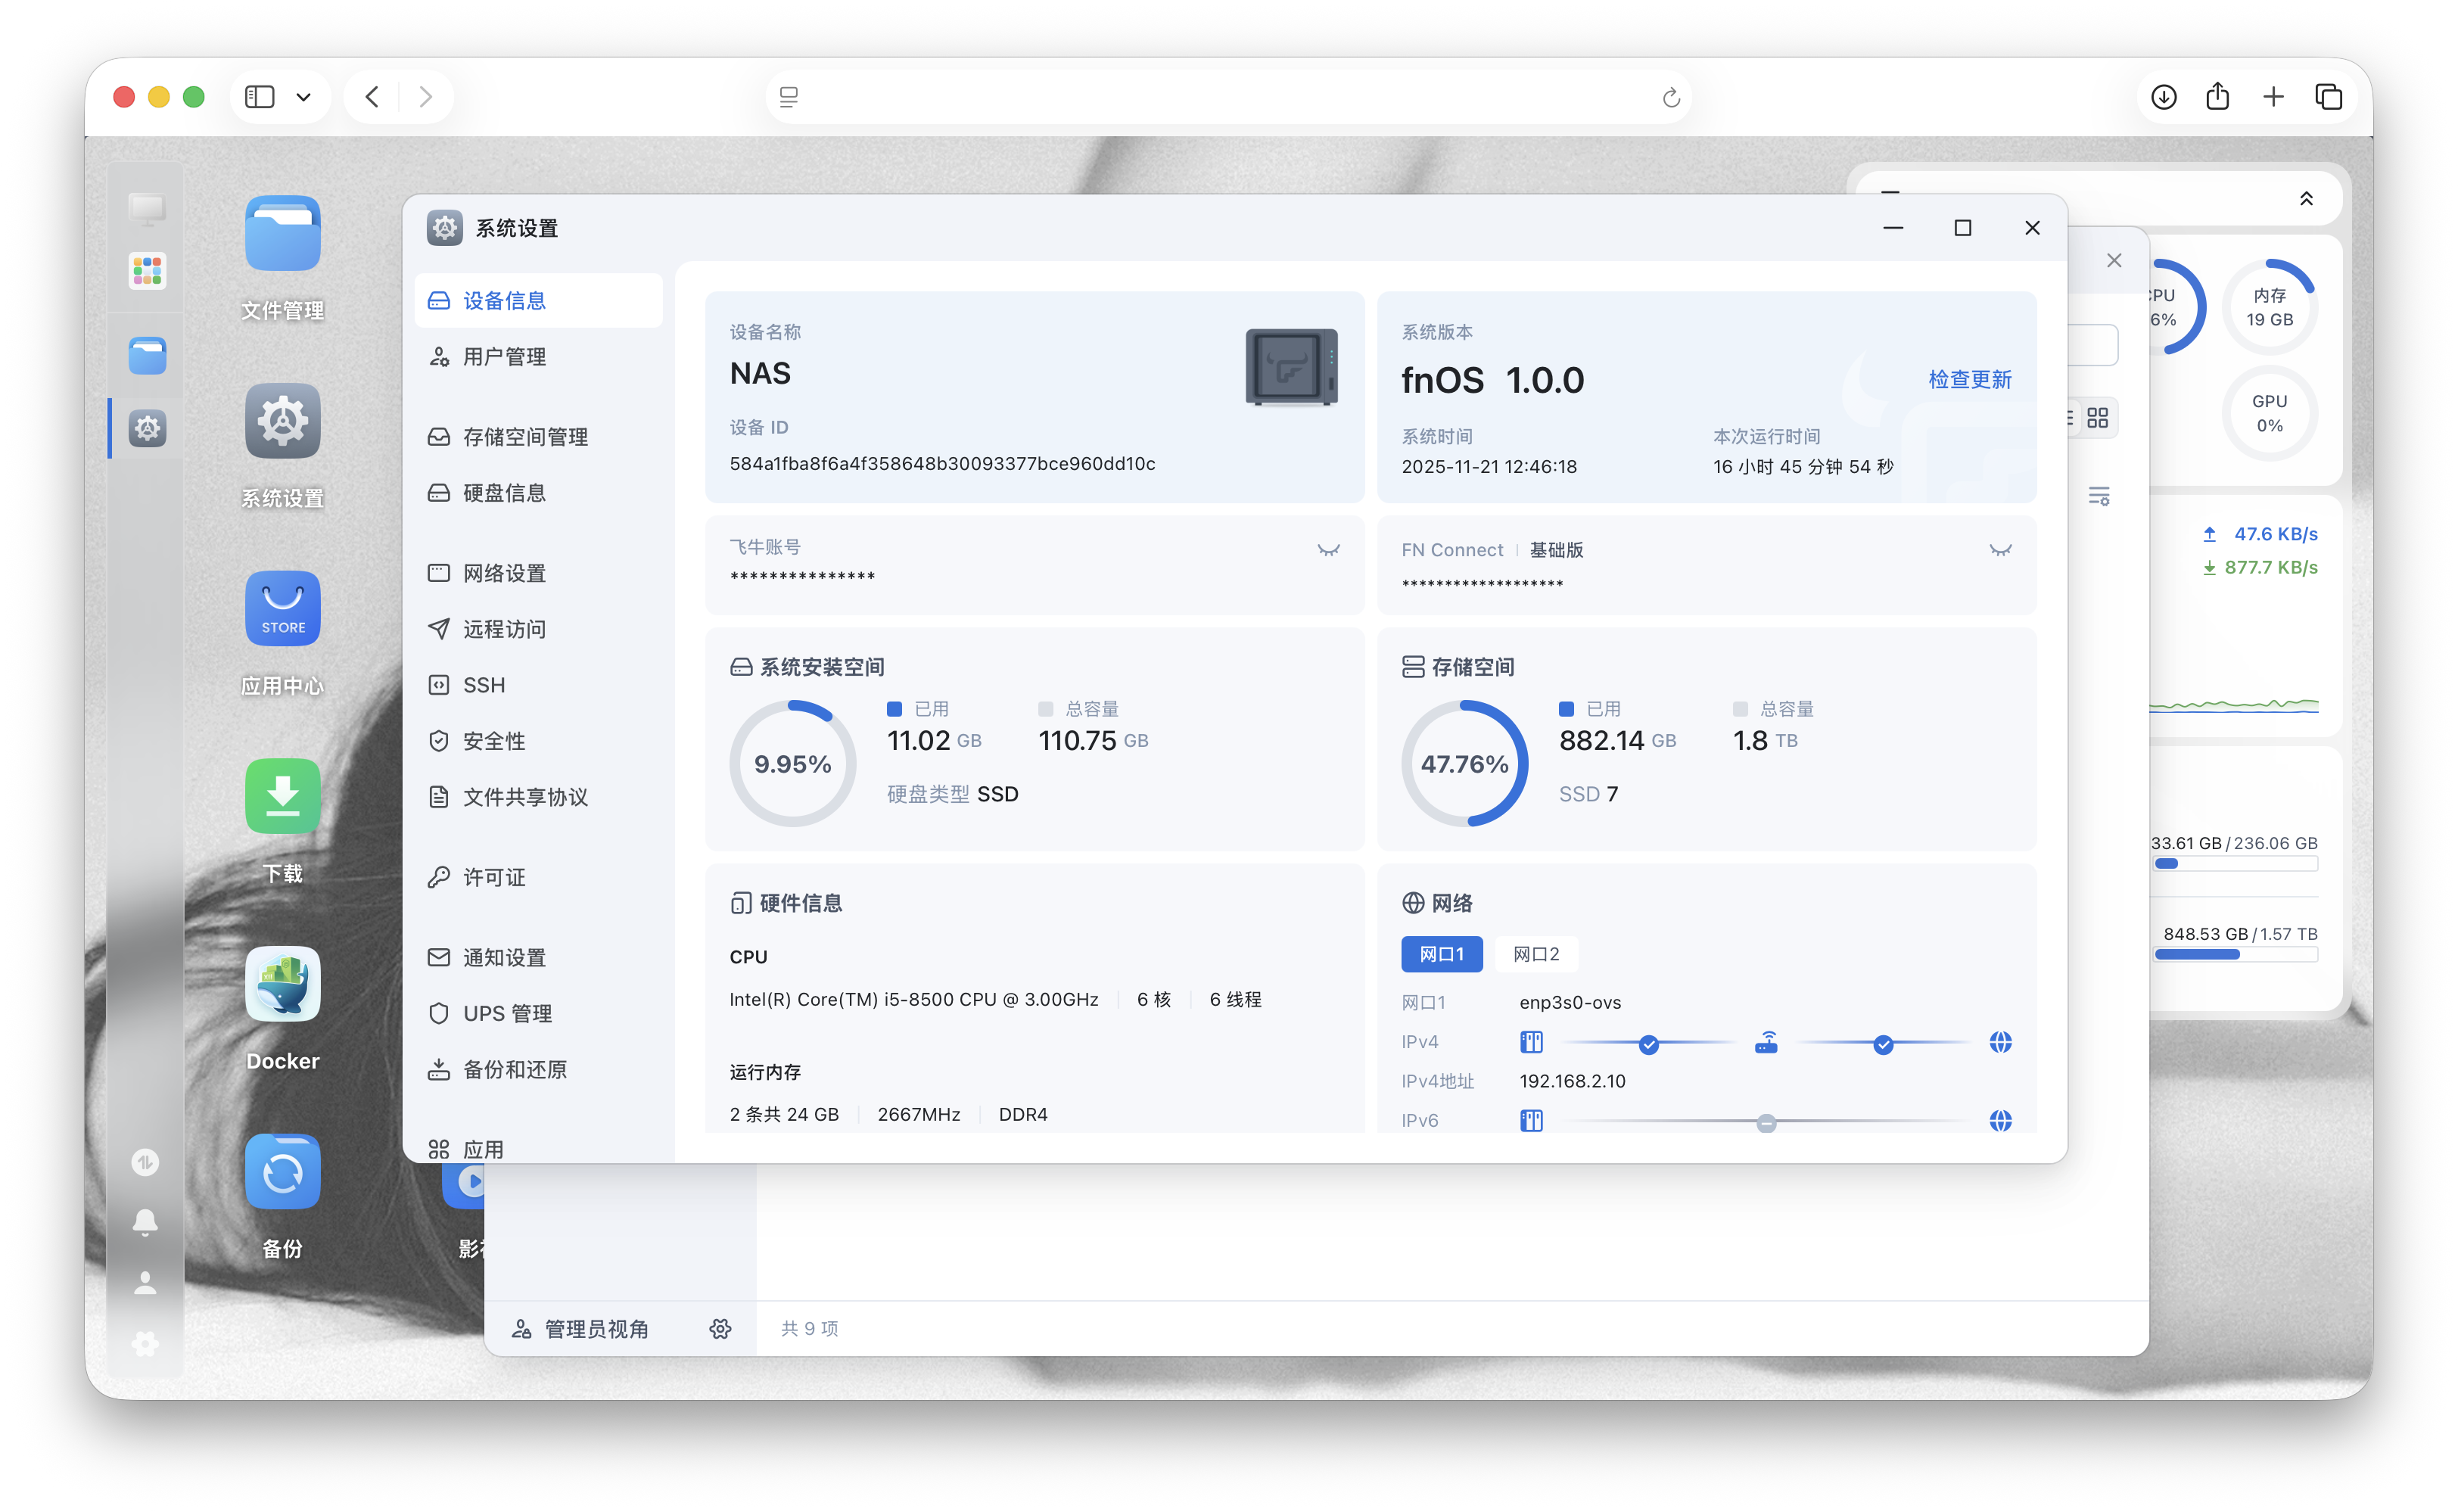This screenshot has height=1512, width=2458.
Task: Click the gear next to 管理员视角
Action: [720, 1329]
